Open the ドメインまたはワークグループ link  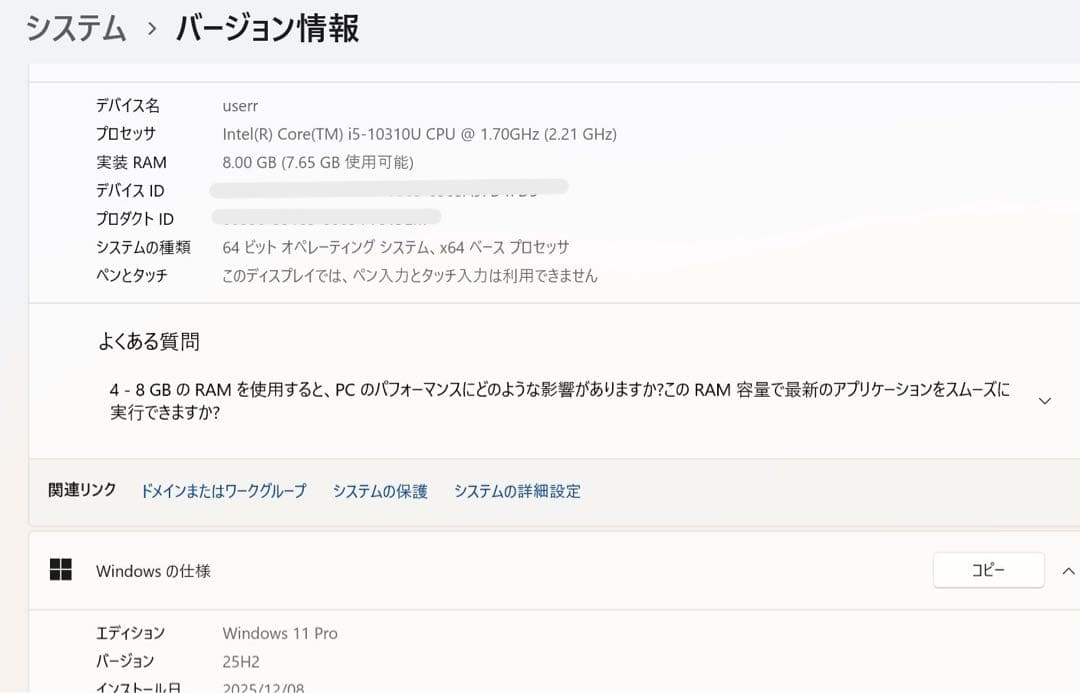tap(223, 491)
